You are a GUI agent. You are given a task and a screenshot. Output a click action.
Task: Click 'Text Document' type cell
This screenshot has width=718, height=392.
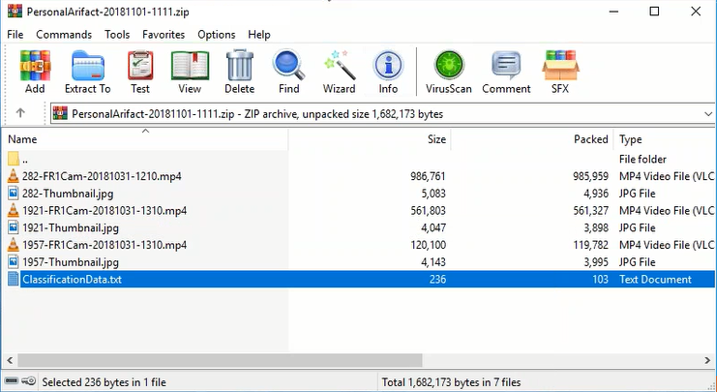655,279
